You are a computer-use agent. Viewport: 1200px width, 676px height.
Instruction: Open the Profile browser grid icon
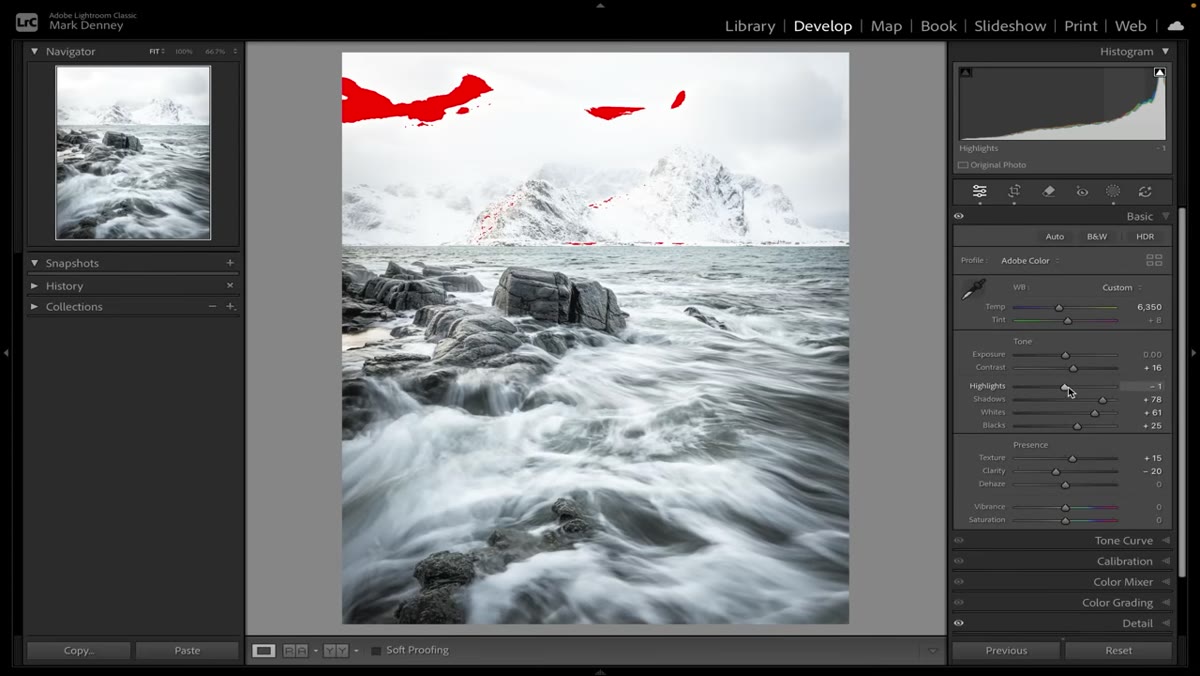(x=1154, y=260)
